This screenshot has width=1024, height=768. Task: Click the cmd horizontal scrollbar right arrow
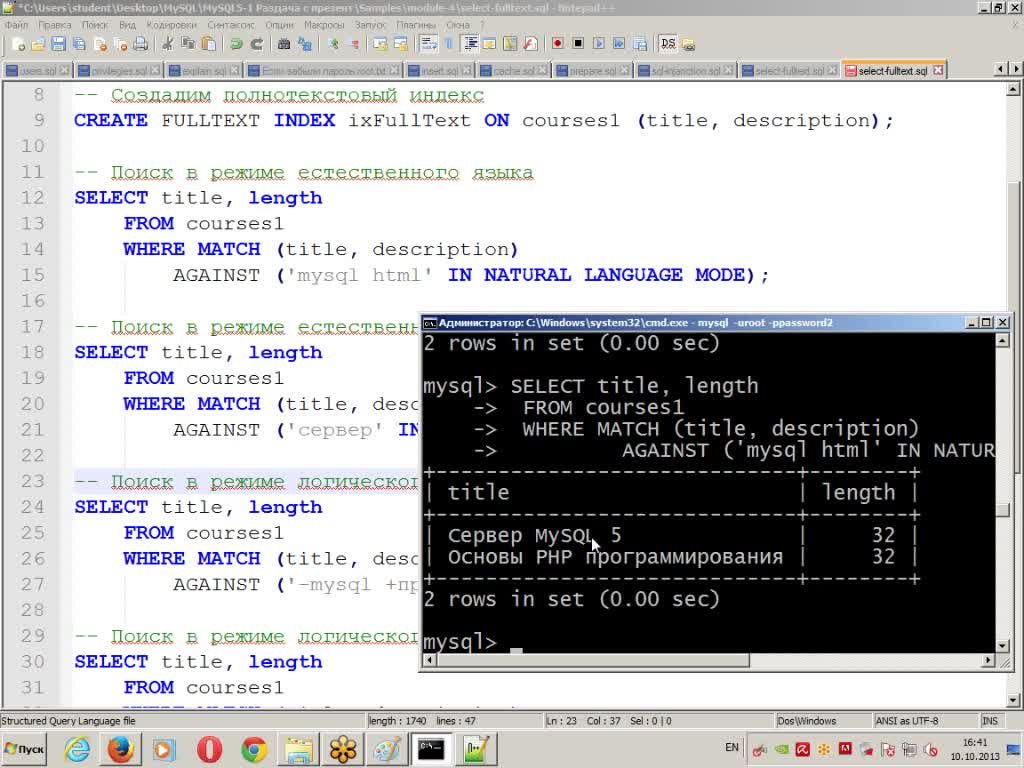[x=988, y=661]
